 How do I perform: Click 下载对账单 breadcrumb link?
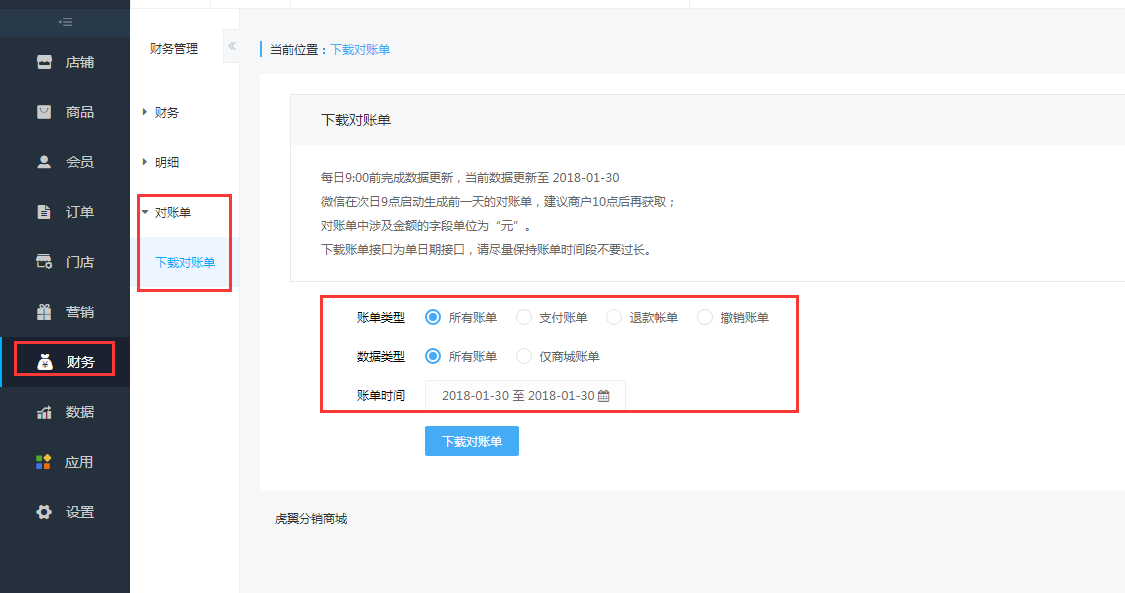pos(360,49)
